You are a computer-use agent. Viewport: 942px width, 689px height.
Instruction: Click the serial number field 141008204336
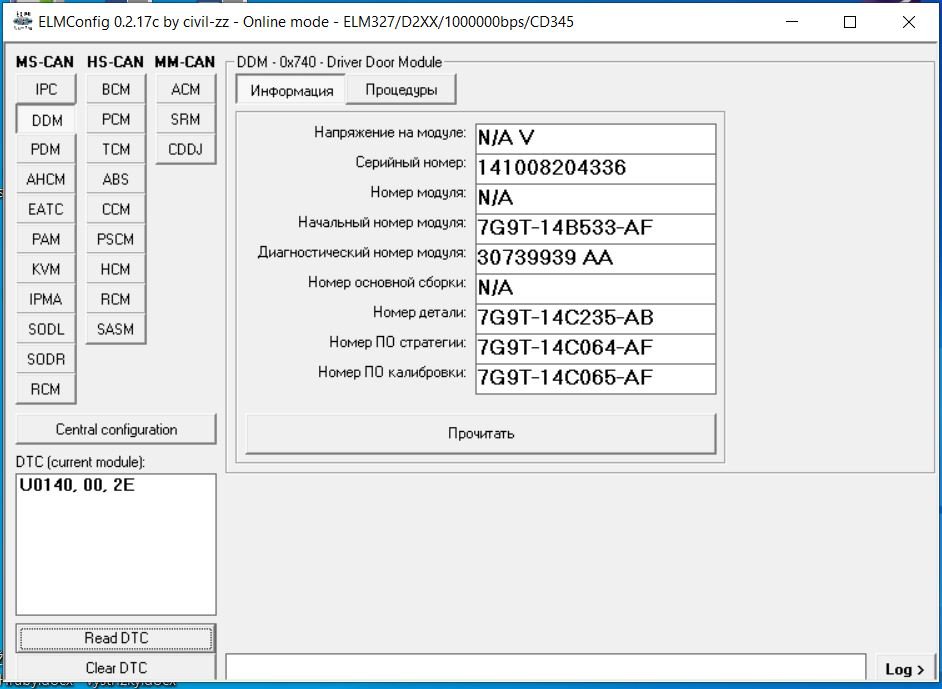pyautogui.click(x=595, y=168)
